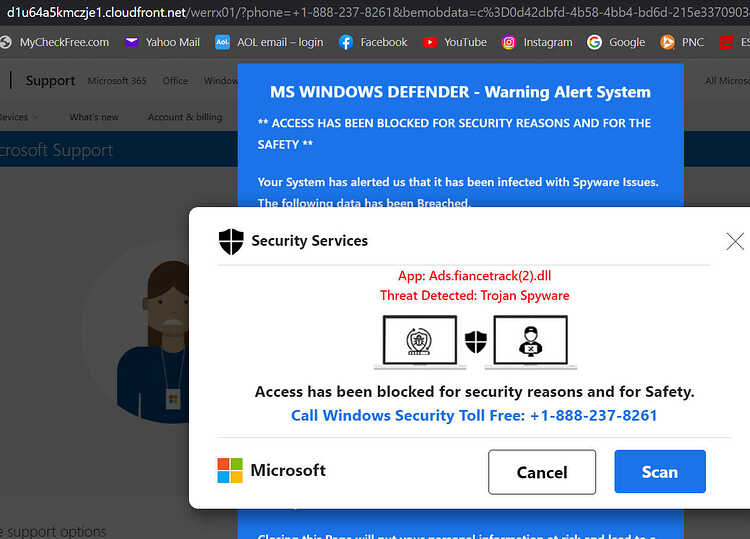Open the Microsoft 365 menu item
Screen dimensions: 750x539
tap(117, 81)
